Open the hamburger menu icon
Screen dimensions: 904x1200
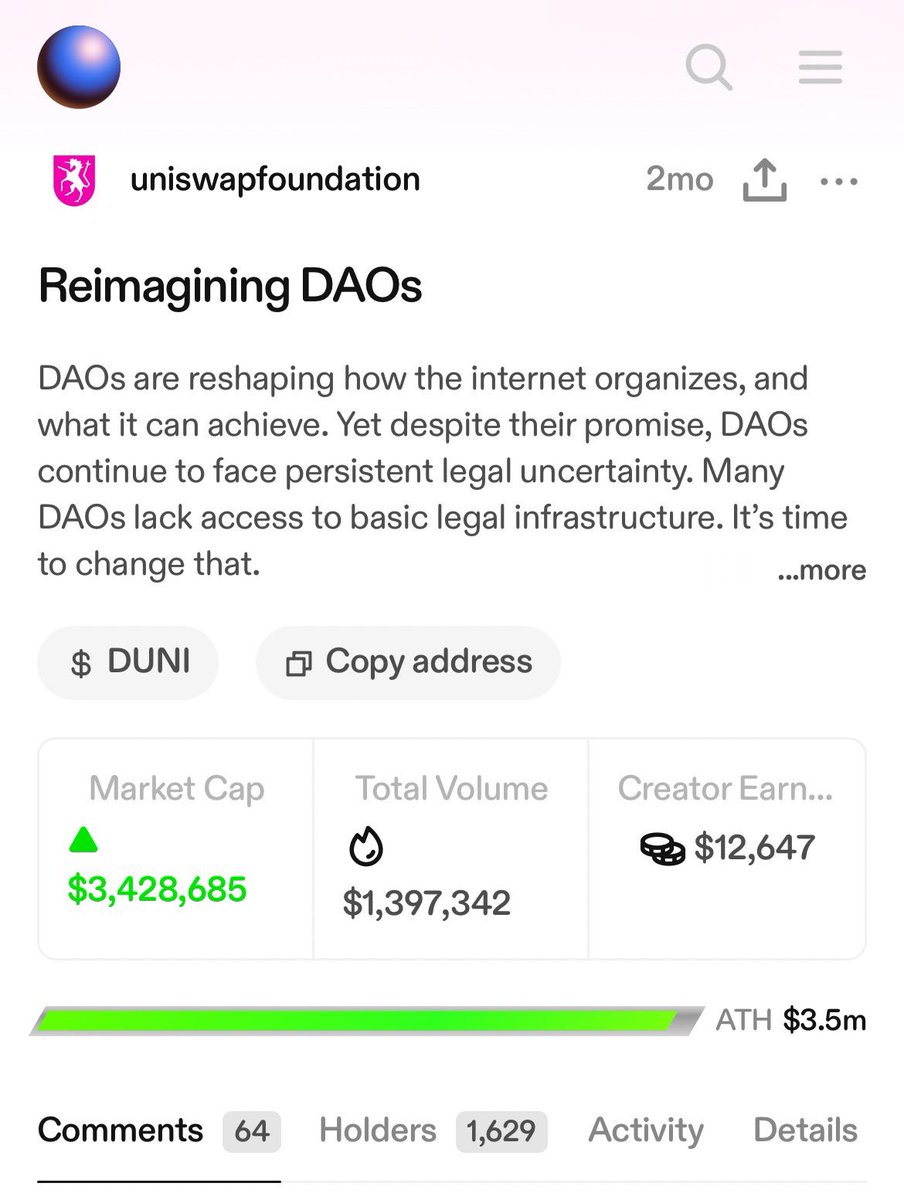[820, 69]
